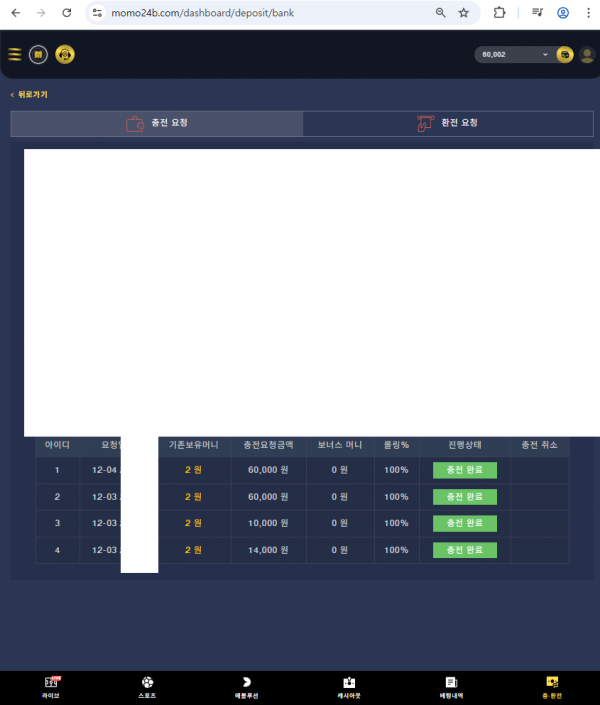
Task: Bookmark this page with the star icon
Action: [x=464, y=13]
